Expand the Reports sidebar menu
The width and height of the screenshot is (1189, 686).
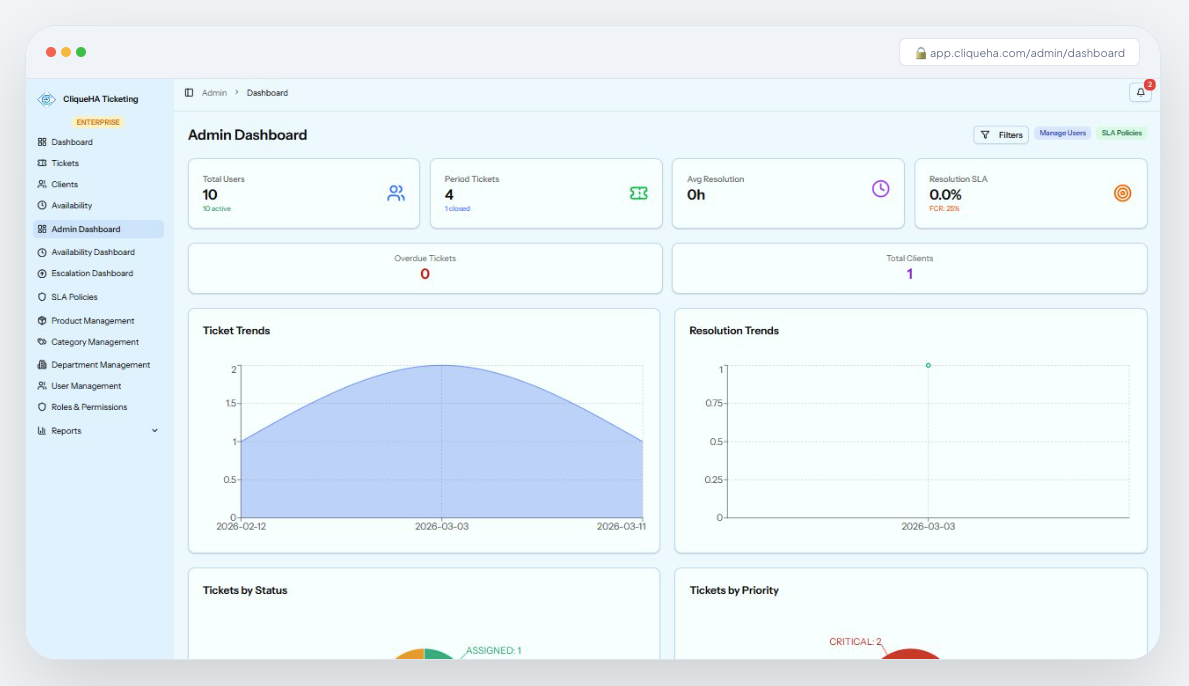(66, 431)
